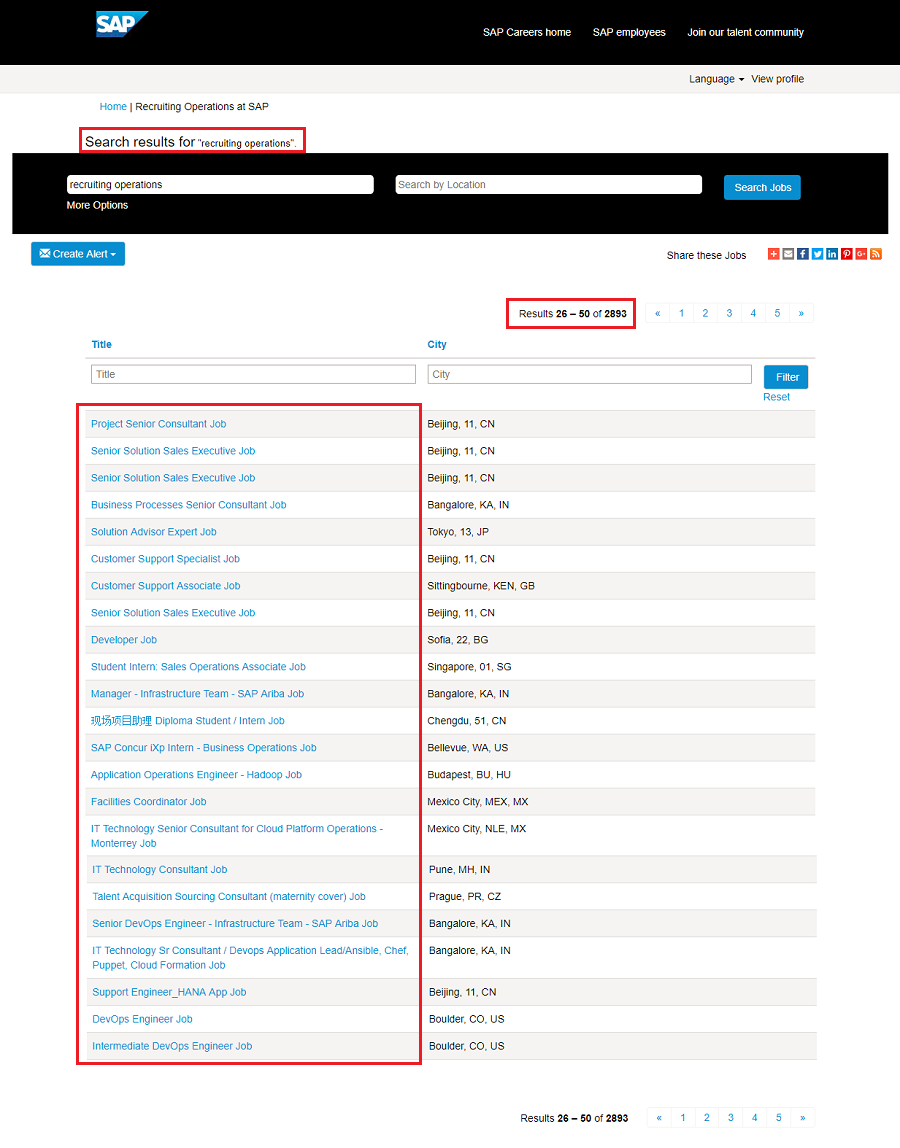The image size is (900, 1148).
Task: Open the Language dropdown
Action: pyautogui.click(x=716, y=79)
